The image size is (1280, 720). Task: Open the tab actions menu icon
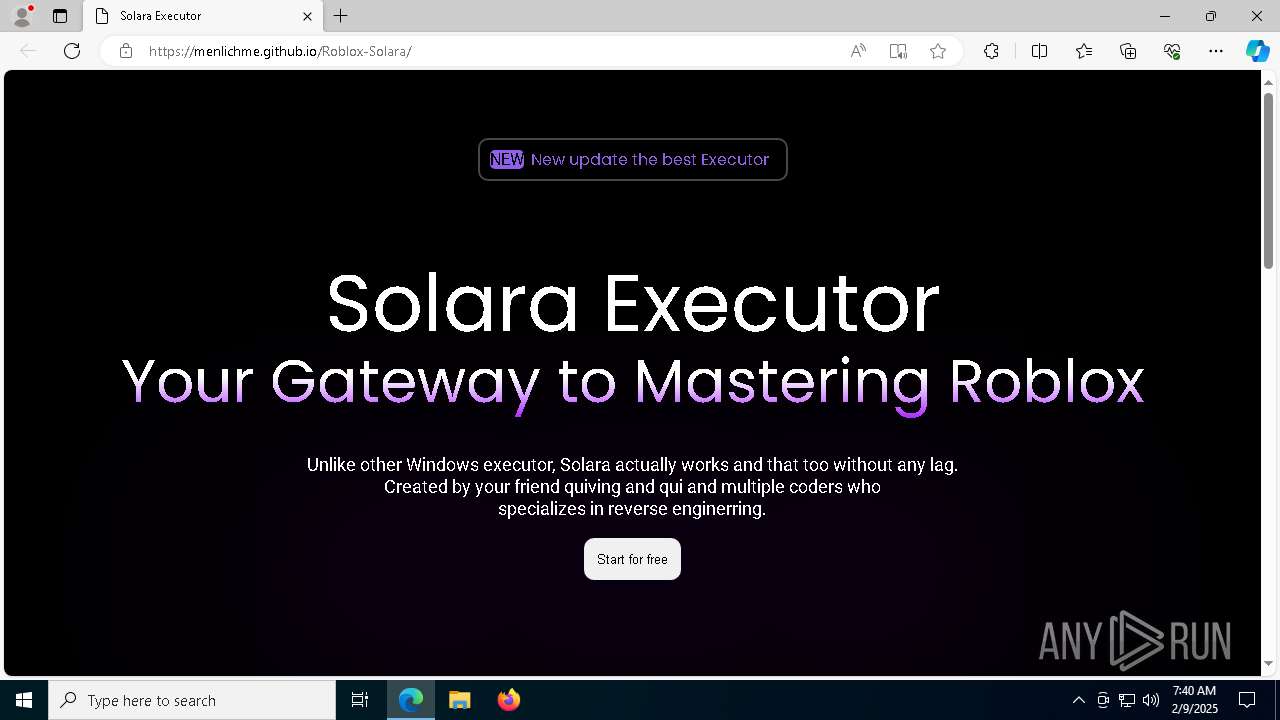point(60,16)
